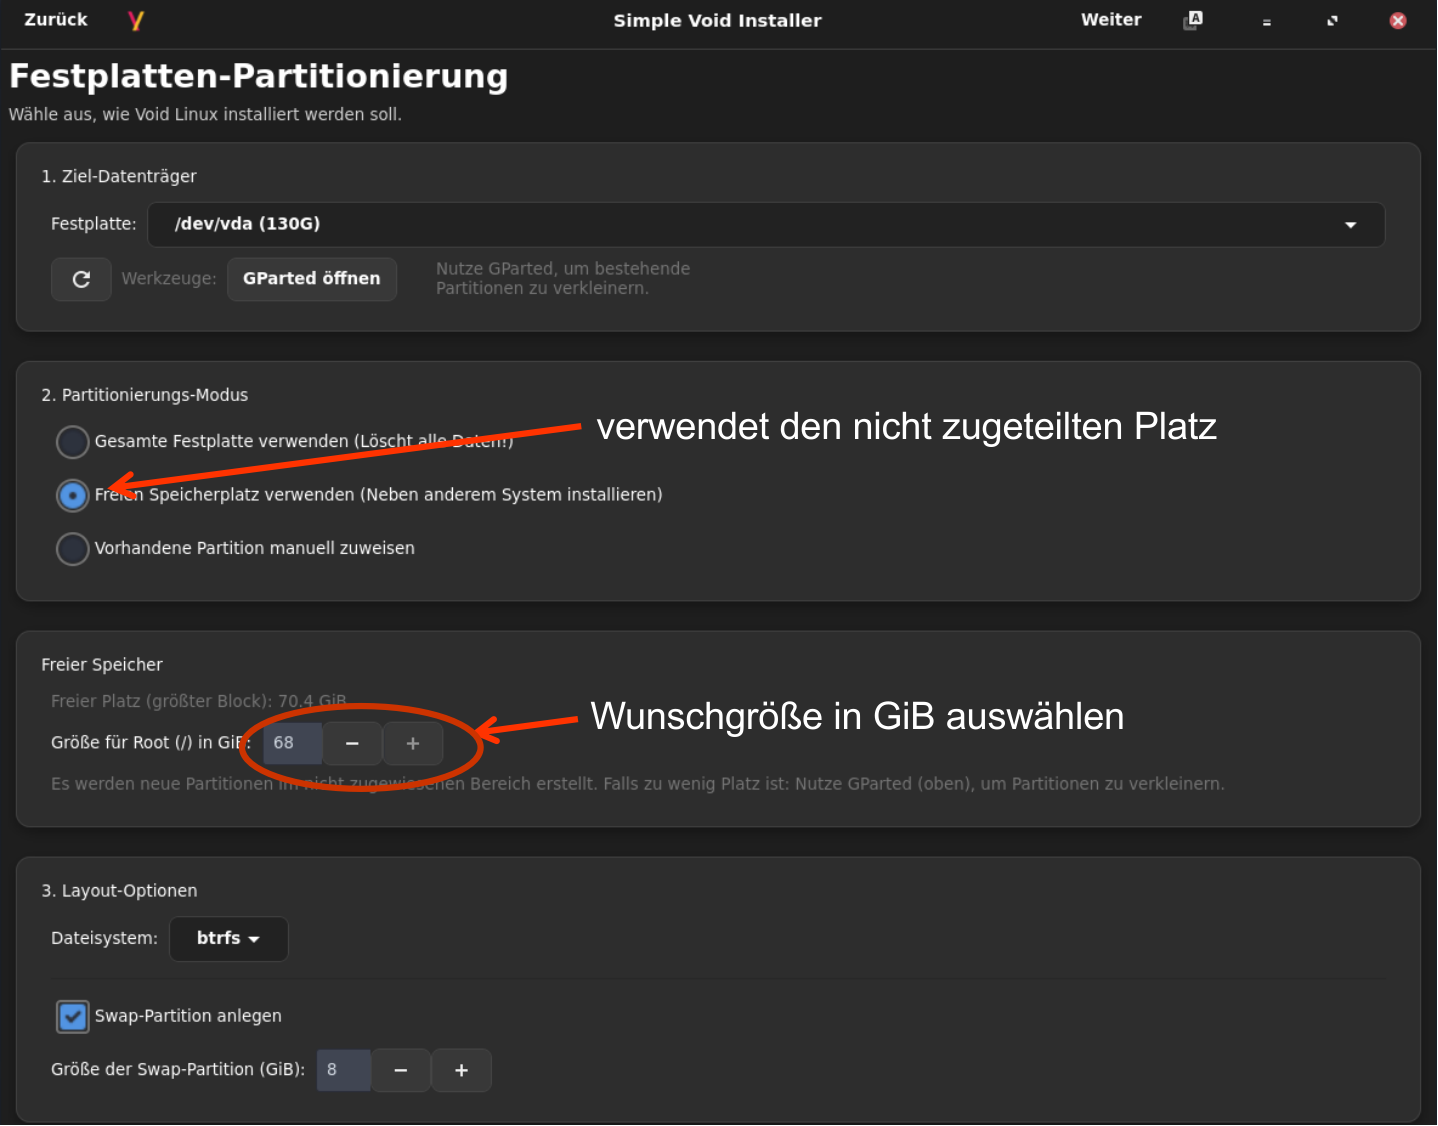Viewport: 1438px width, 1126px height.
Task: Toggle 'Swap-Partition anlegen' checkbox
Action: 73,1016
